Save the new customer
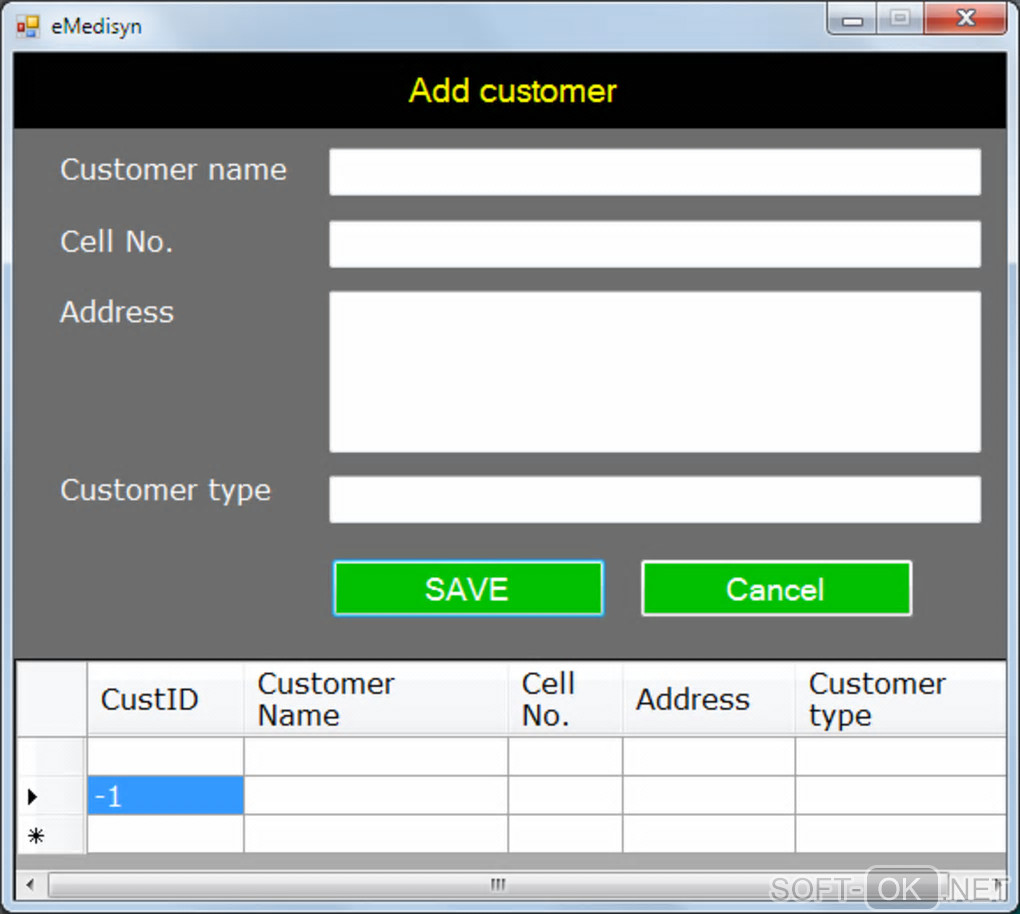This screenshot has height=914, width=1020. coord(468,588)
